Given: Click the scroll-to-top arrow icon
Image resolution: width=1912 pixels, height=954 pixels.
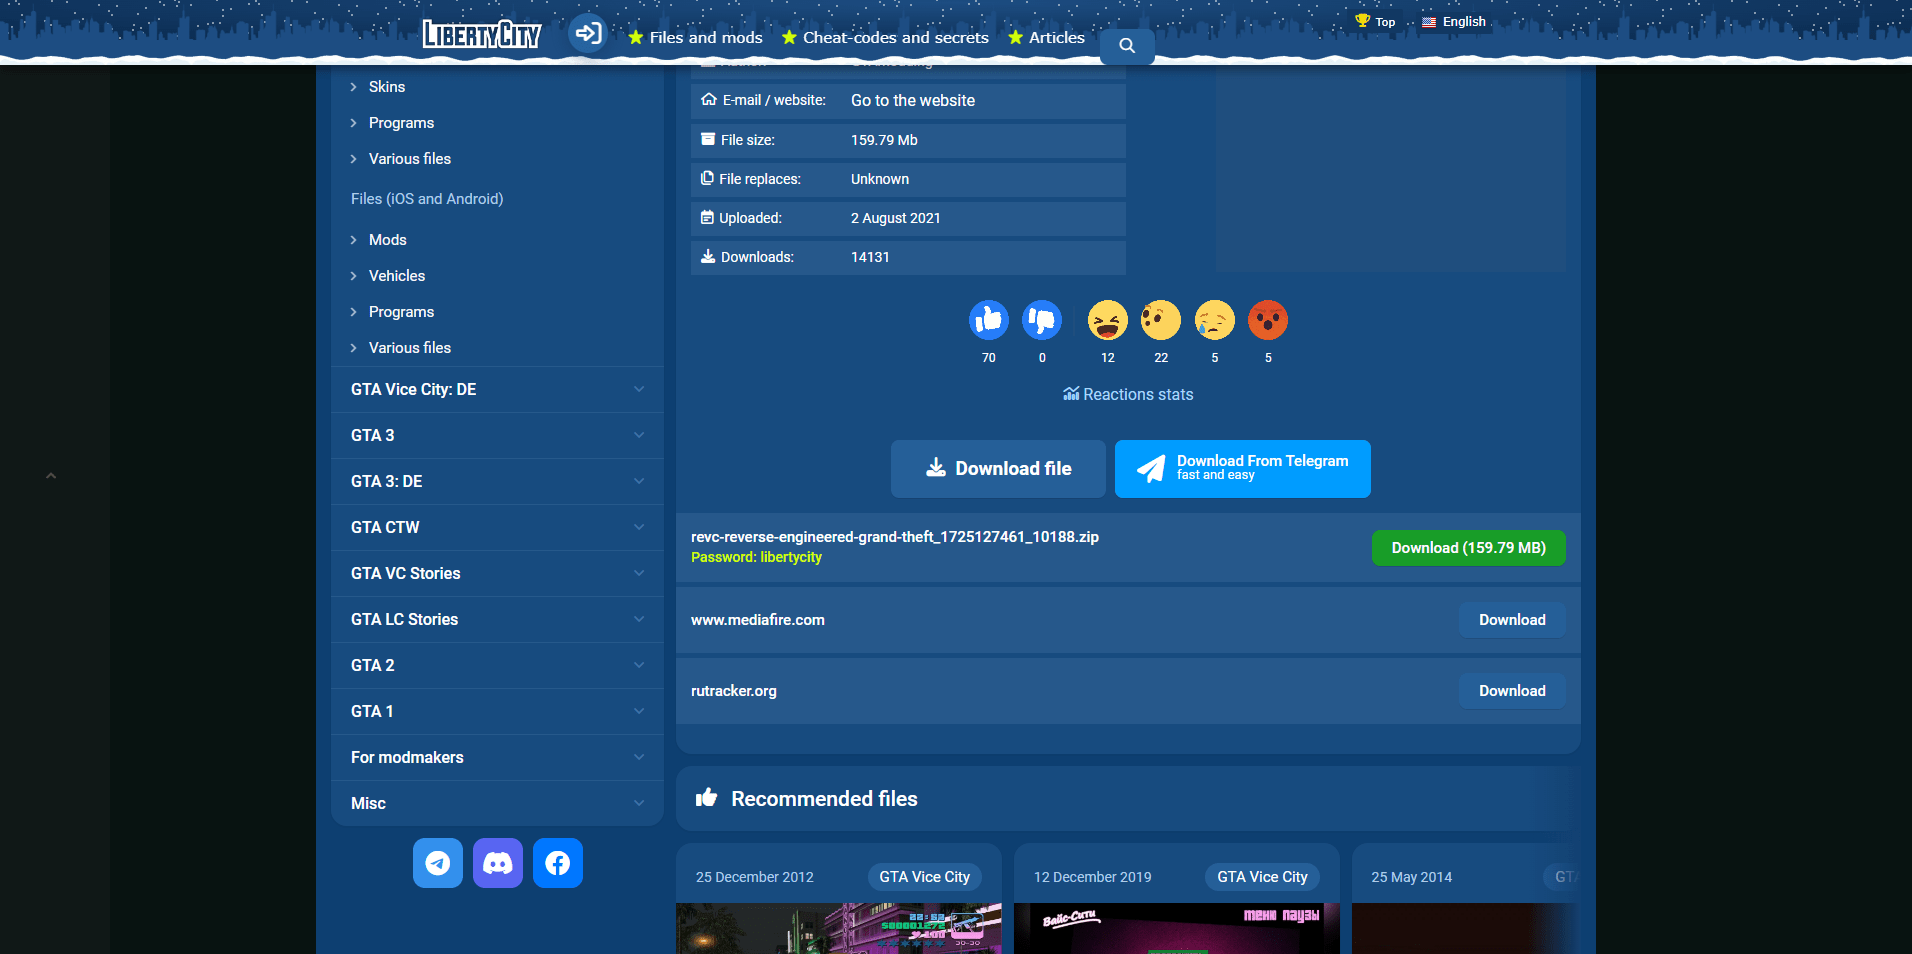Looking at the screenshot, I should (x=51, y=476).
